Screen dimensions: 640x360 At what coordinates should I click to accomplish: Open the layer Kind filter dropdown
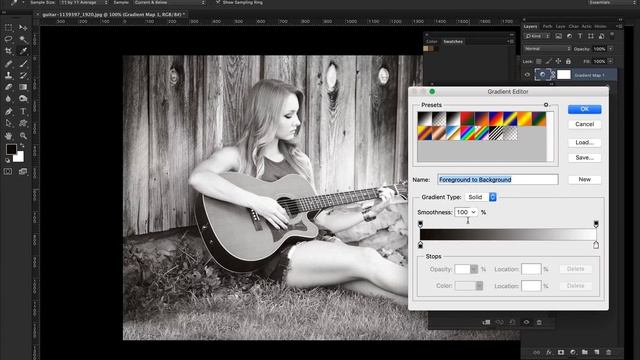coord(537,36)
